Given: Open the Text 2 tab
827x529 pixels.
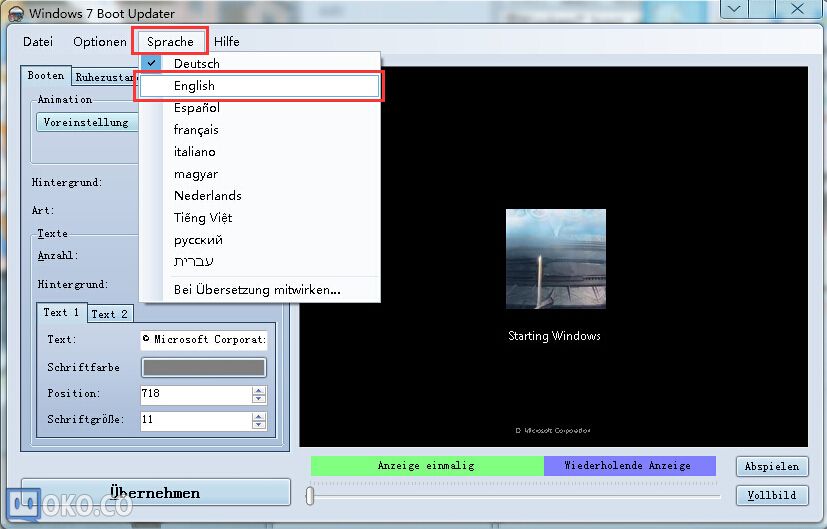Looking at the screenshot, I should (110, 314).
